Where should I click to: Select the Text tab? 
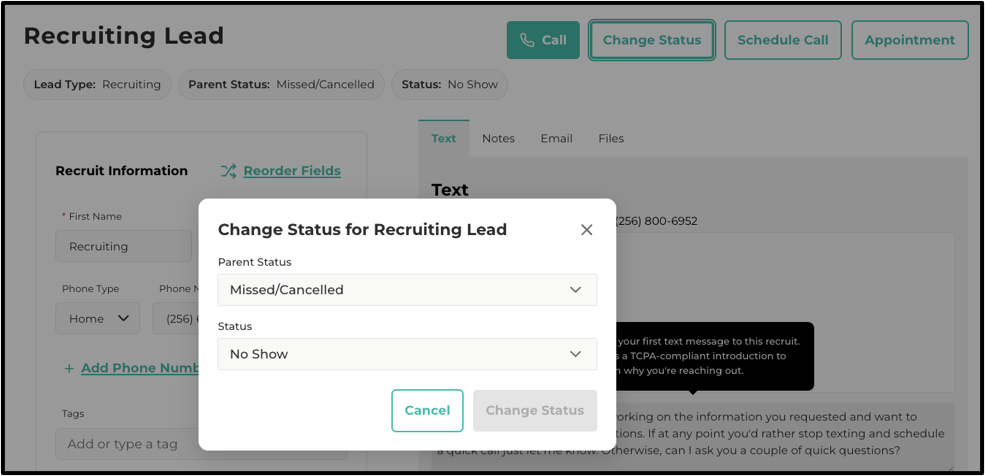(x=444, y=138)
